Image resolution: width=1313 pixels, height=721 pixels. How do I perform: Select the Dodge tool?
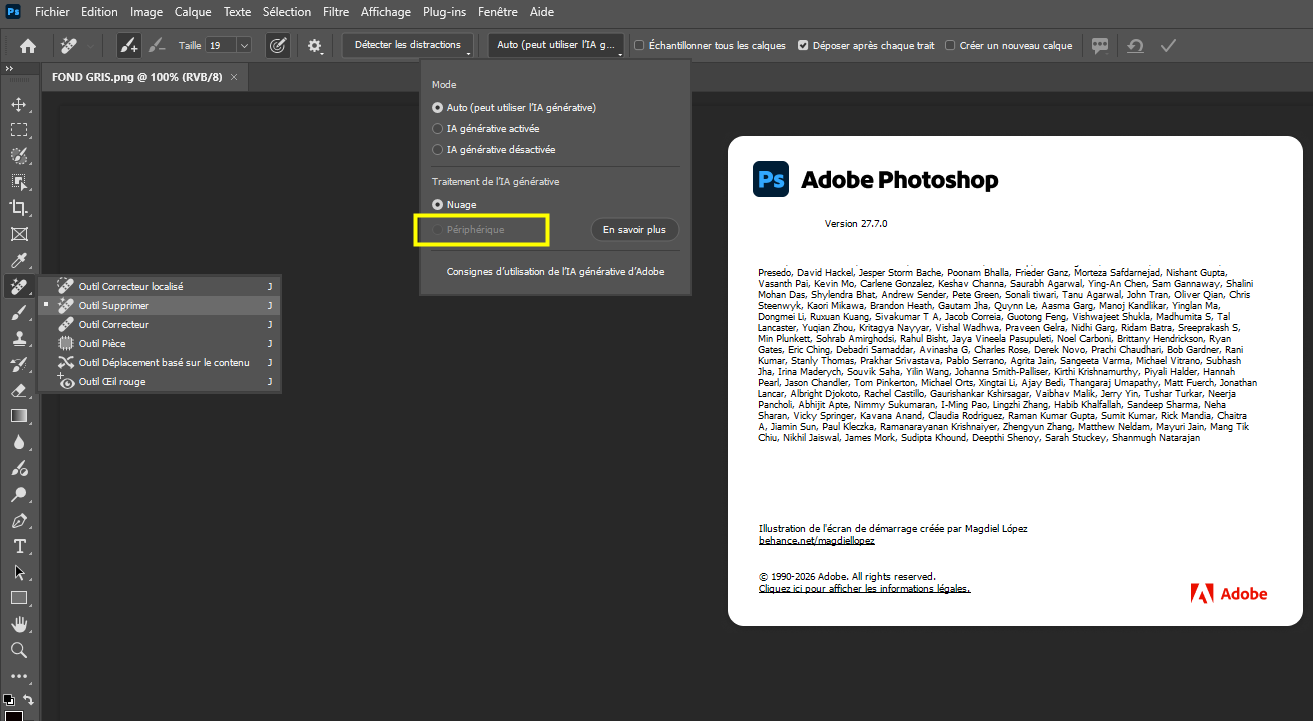point(18,494)
